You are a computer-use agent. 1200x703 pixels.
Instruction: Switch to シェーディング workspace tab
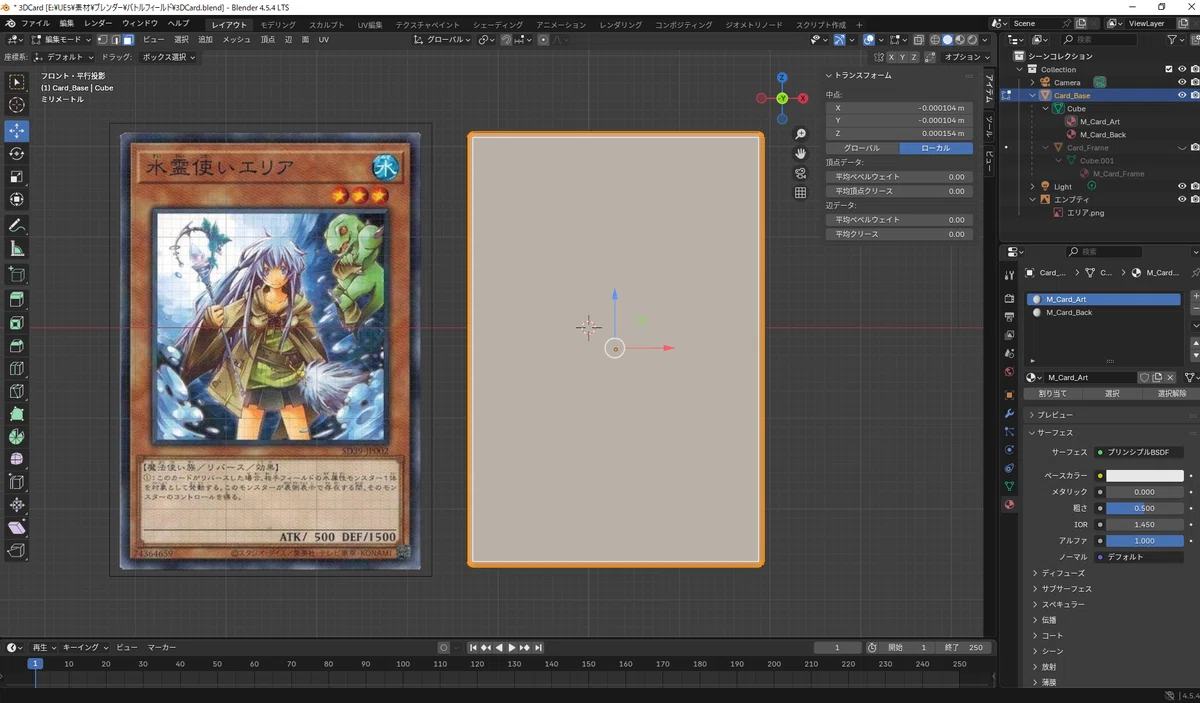pos(498,24)
